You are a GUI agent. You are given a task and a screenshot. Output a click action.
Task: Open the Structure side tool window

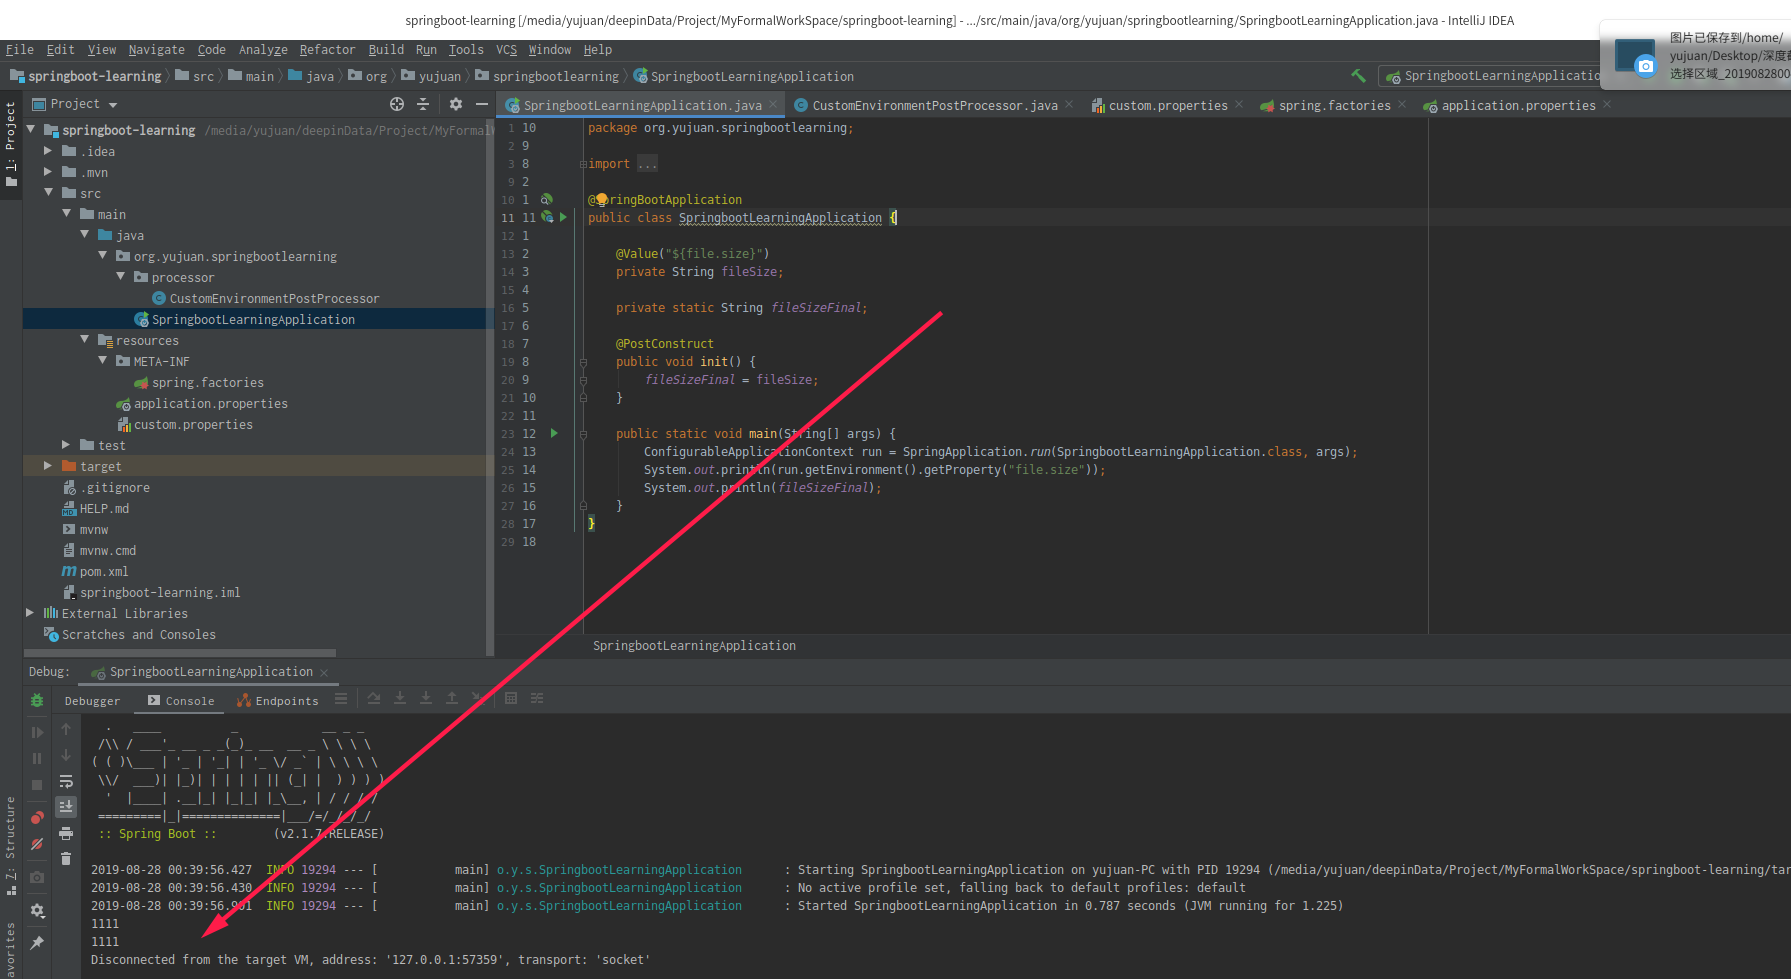[10, 845]
